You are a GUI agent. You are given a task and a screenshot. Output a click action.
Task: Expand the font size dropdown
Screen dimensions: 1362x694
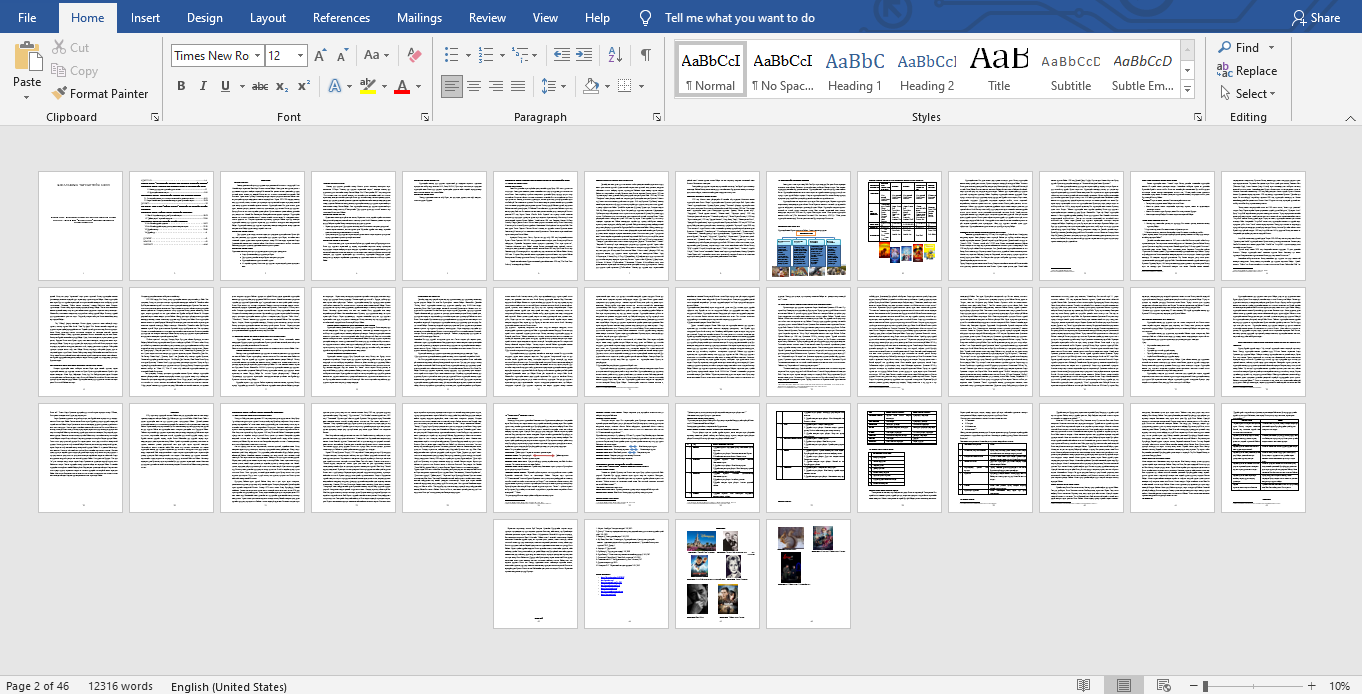click(x=301, y=56)
